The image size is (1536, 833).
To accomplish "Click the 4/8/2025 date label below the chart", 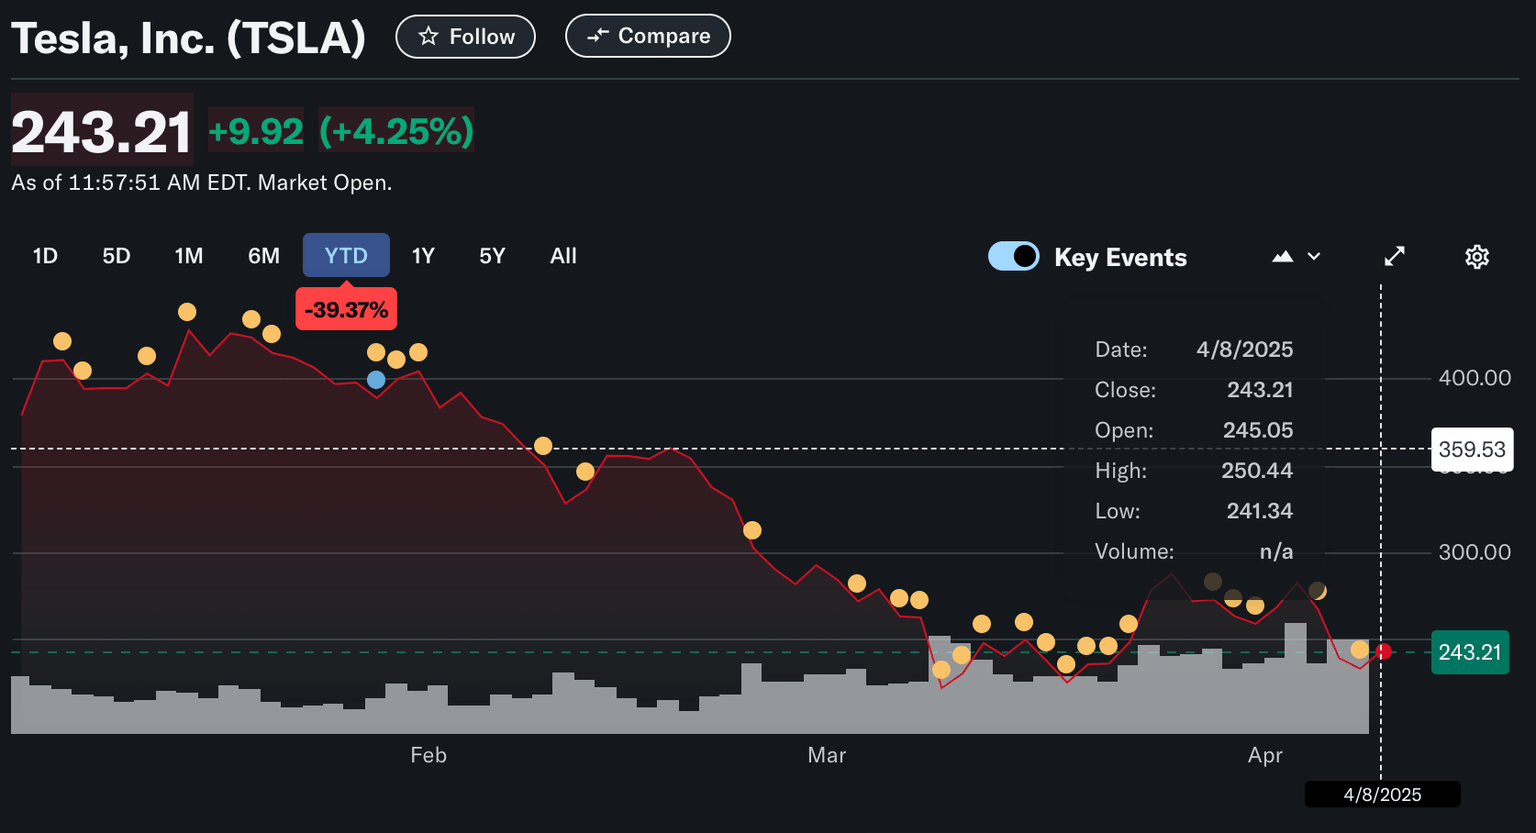I will (1381, 794).
